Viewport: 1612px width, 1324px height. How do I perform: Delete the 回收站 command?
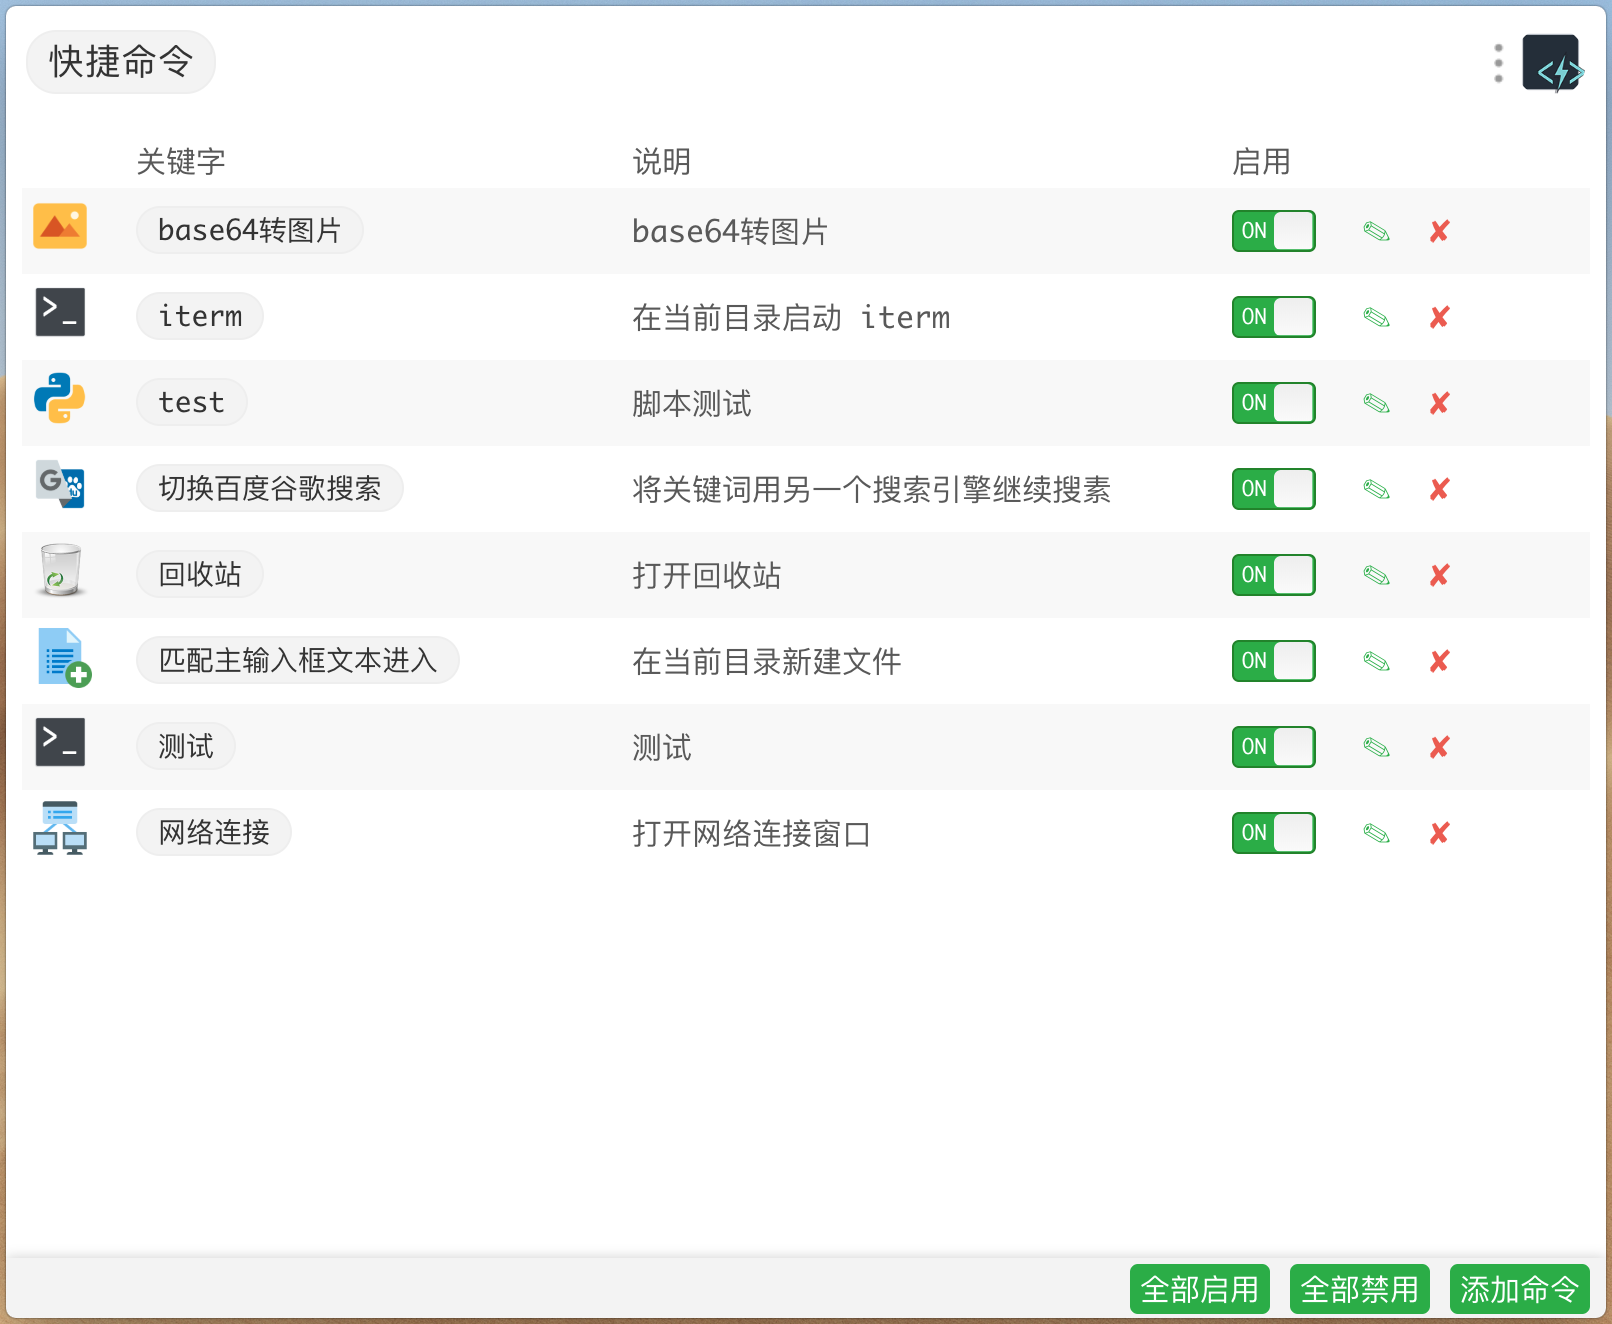pos(1440,576)
